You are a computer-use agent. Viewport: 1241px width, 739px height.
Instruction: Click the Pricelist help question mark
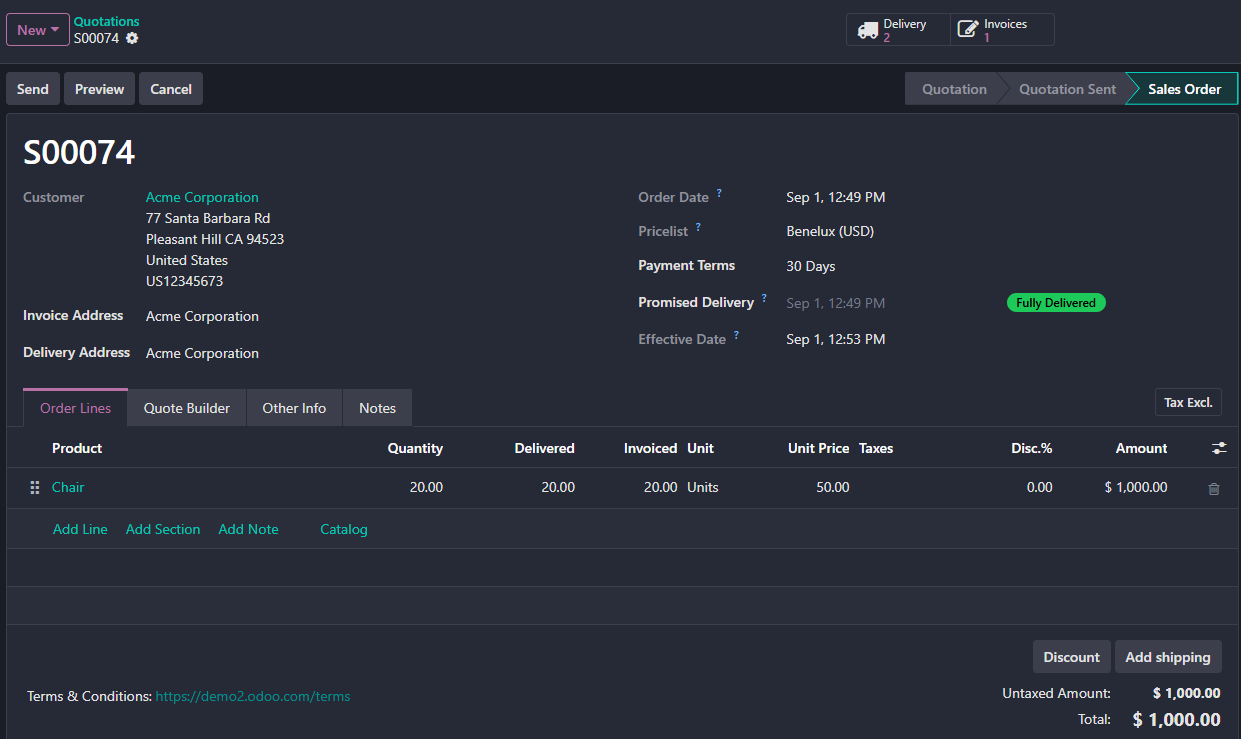click(x=698, y=227)
